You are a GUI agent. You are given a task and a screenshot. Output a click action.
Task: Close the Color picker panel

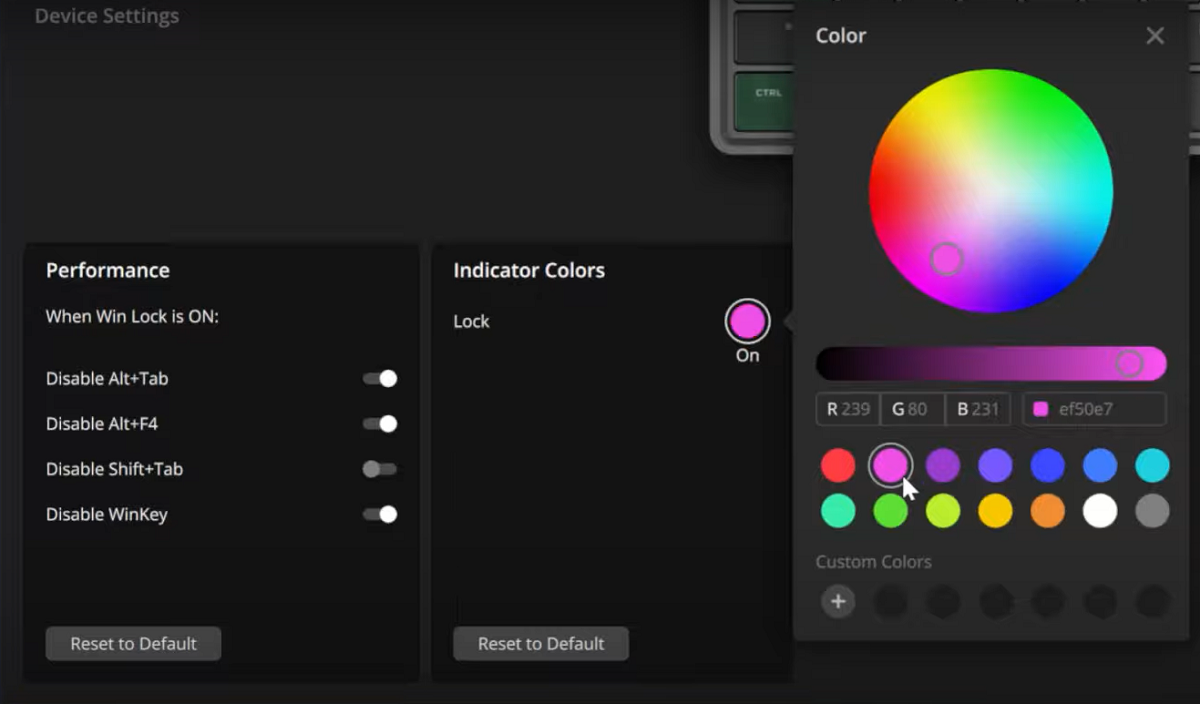pos(1154,35)
